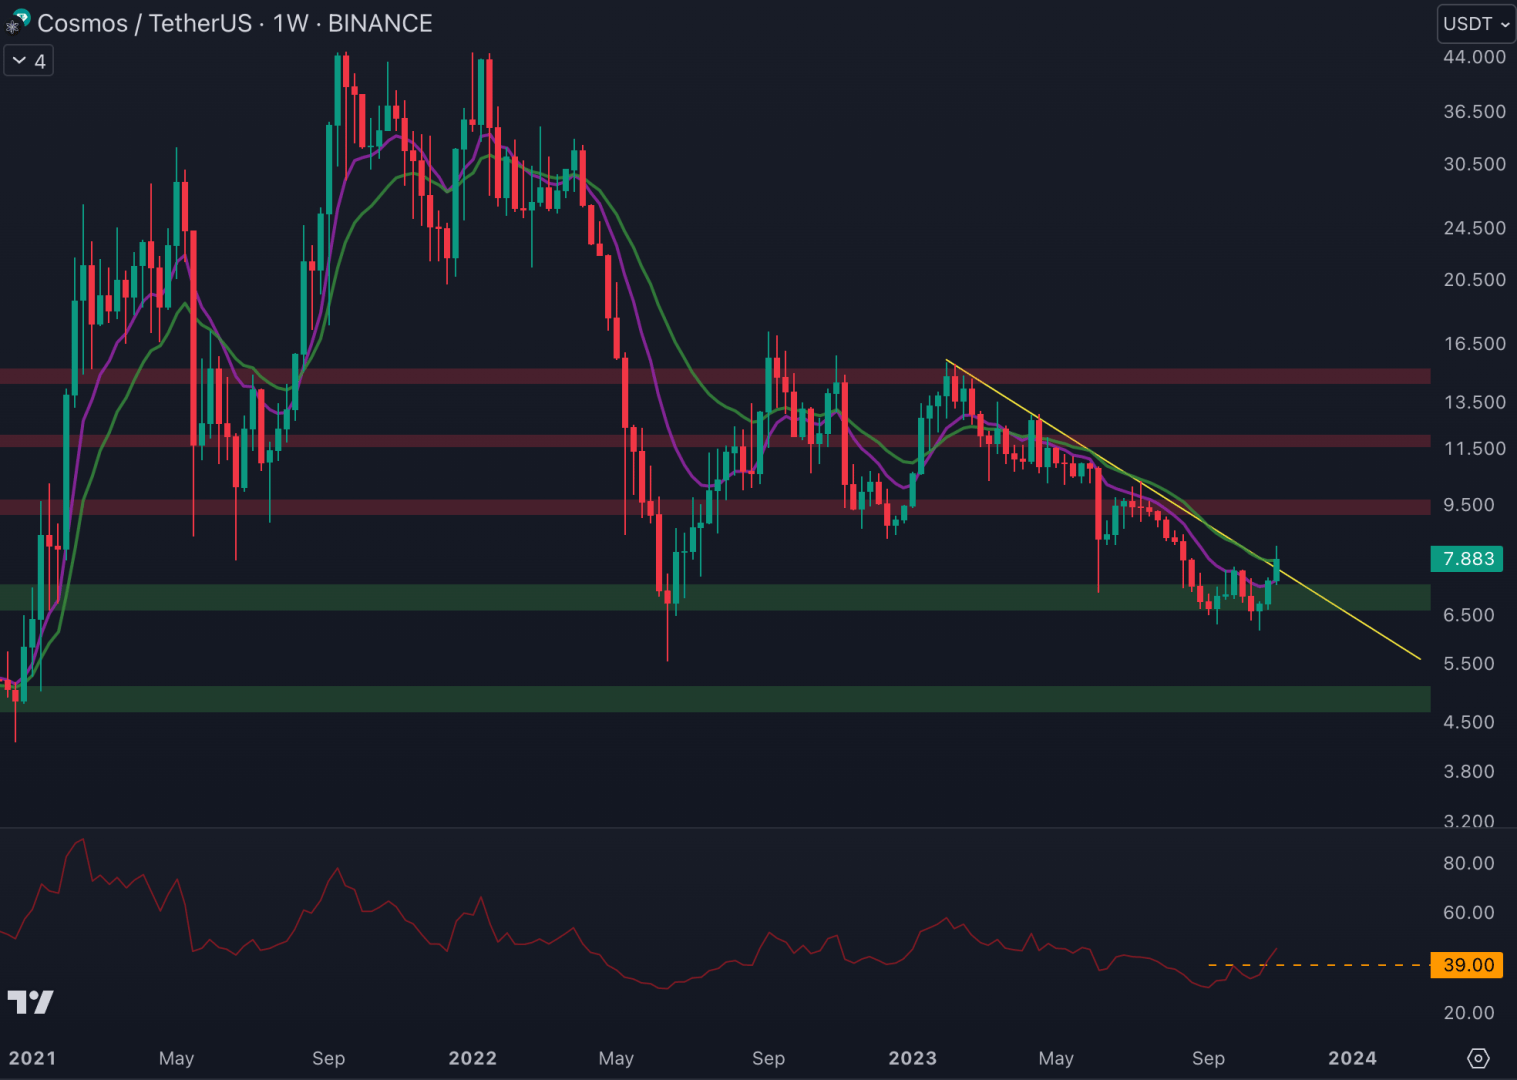The image size is (1517, 1080).
Task: Click the TradingView logo
Action: point(30,1001)
